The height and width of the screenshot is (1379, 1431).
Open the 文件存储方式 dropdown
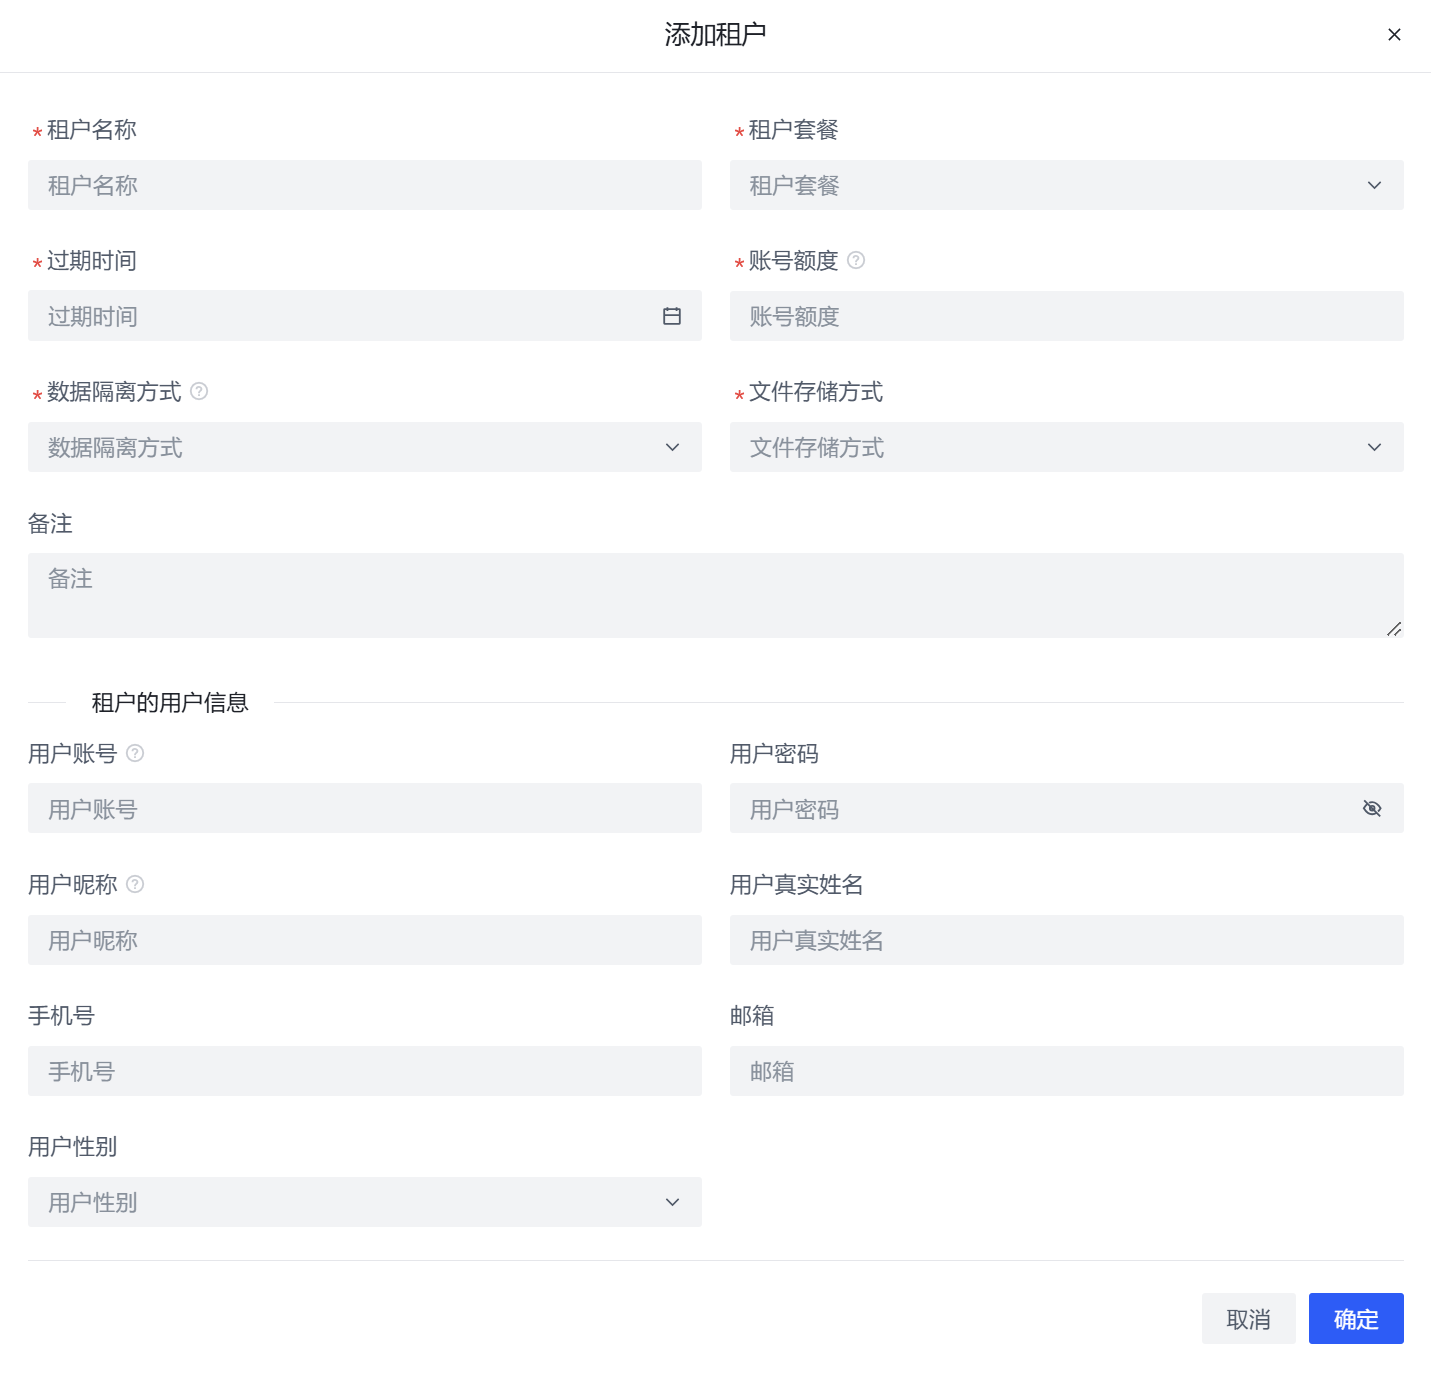click(1066, 447)
